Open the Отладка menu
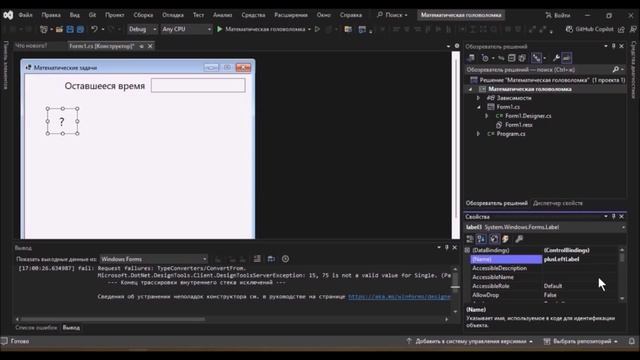Screen dimensions: 640x360 pyautogui.click(x=173, y=15)
